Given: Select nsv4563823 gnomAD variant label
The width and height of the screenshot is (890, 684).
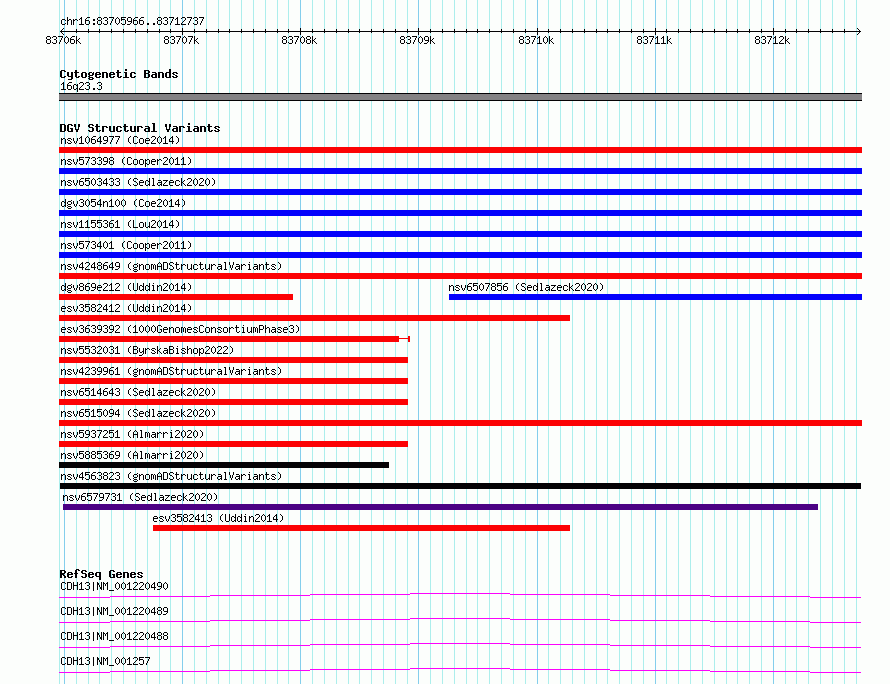Looking at the screenshot, I should coord(171,476).
